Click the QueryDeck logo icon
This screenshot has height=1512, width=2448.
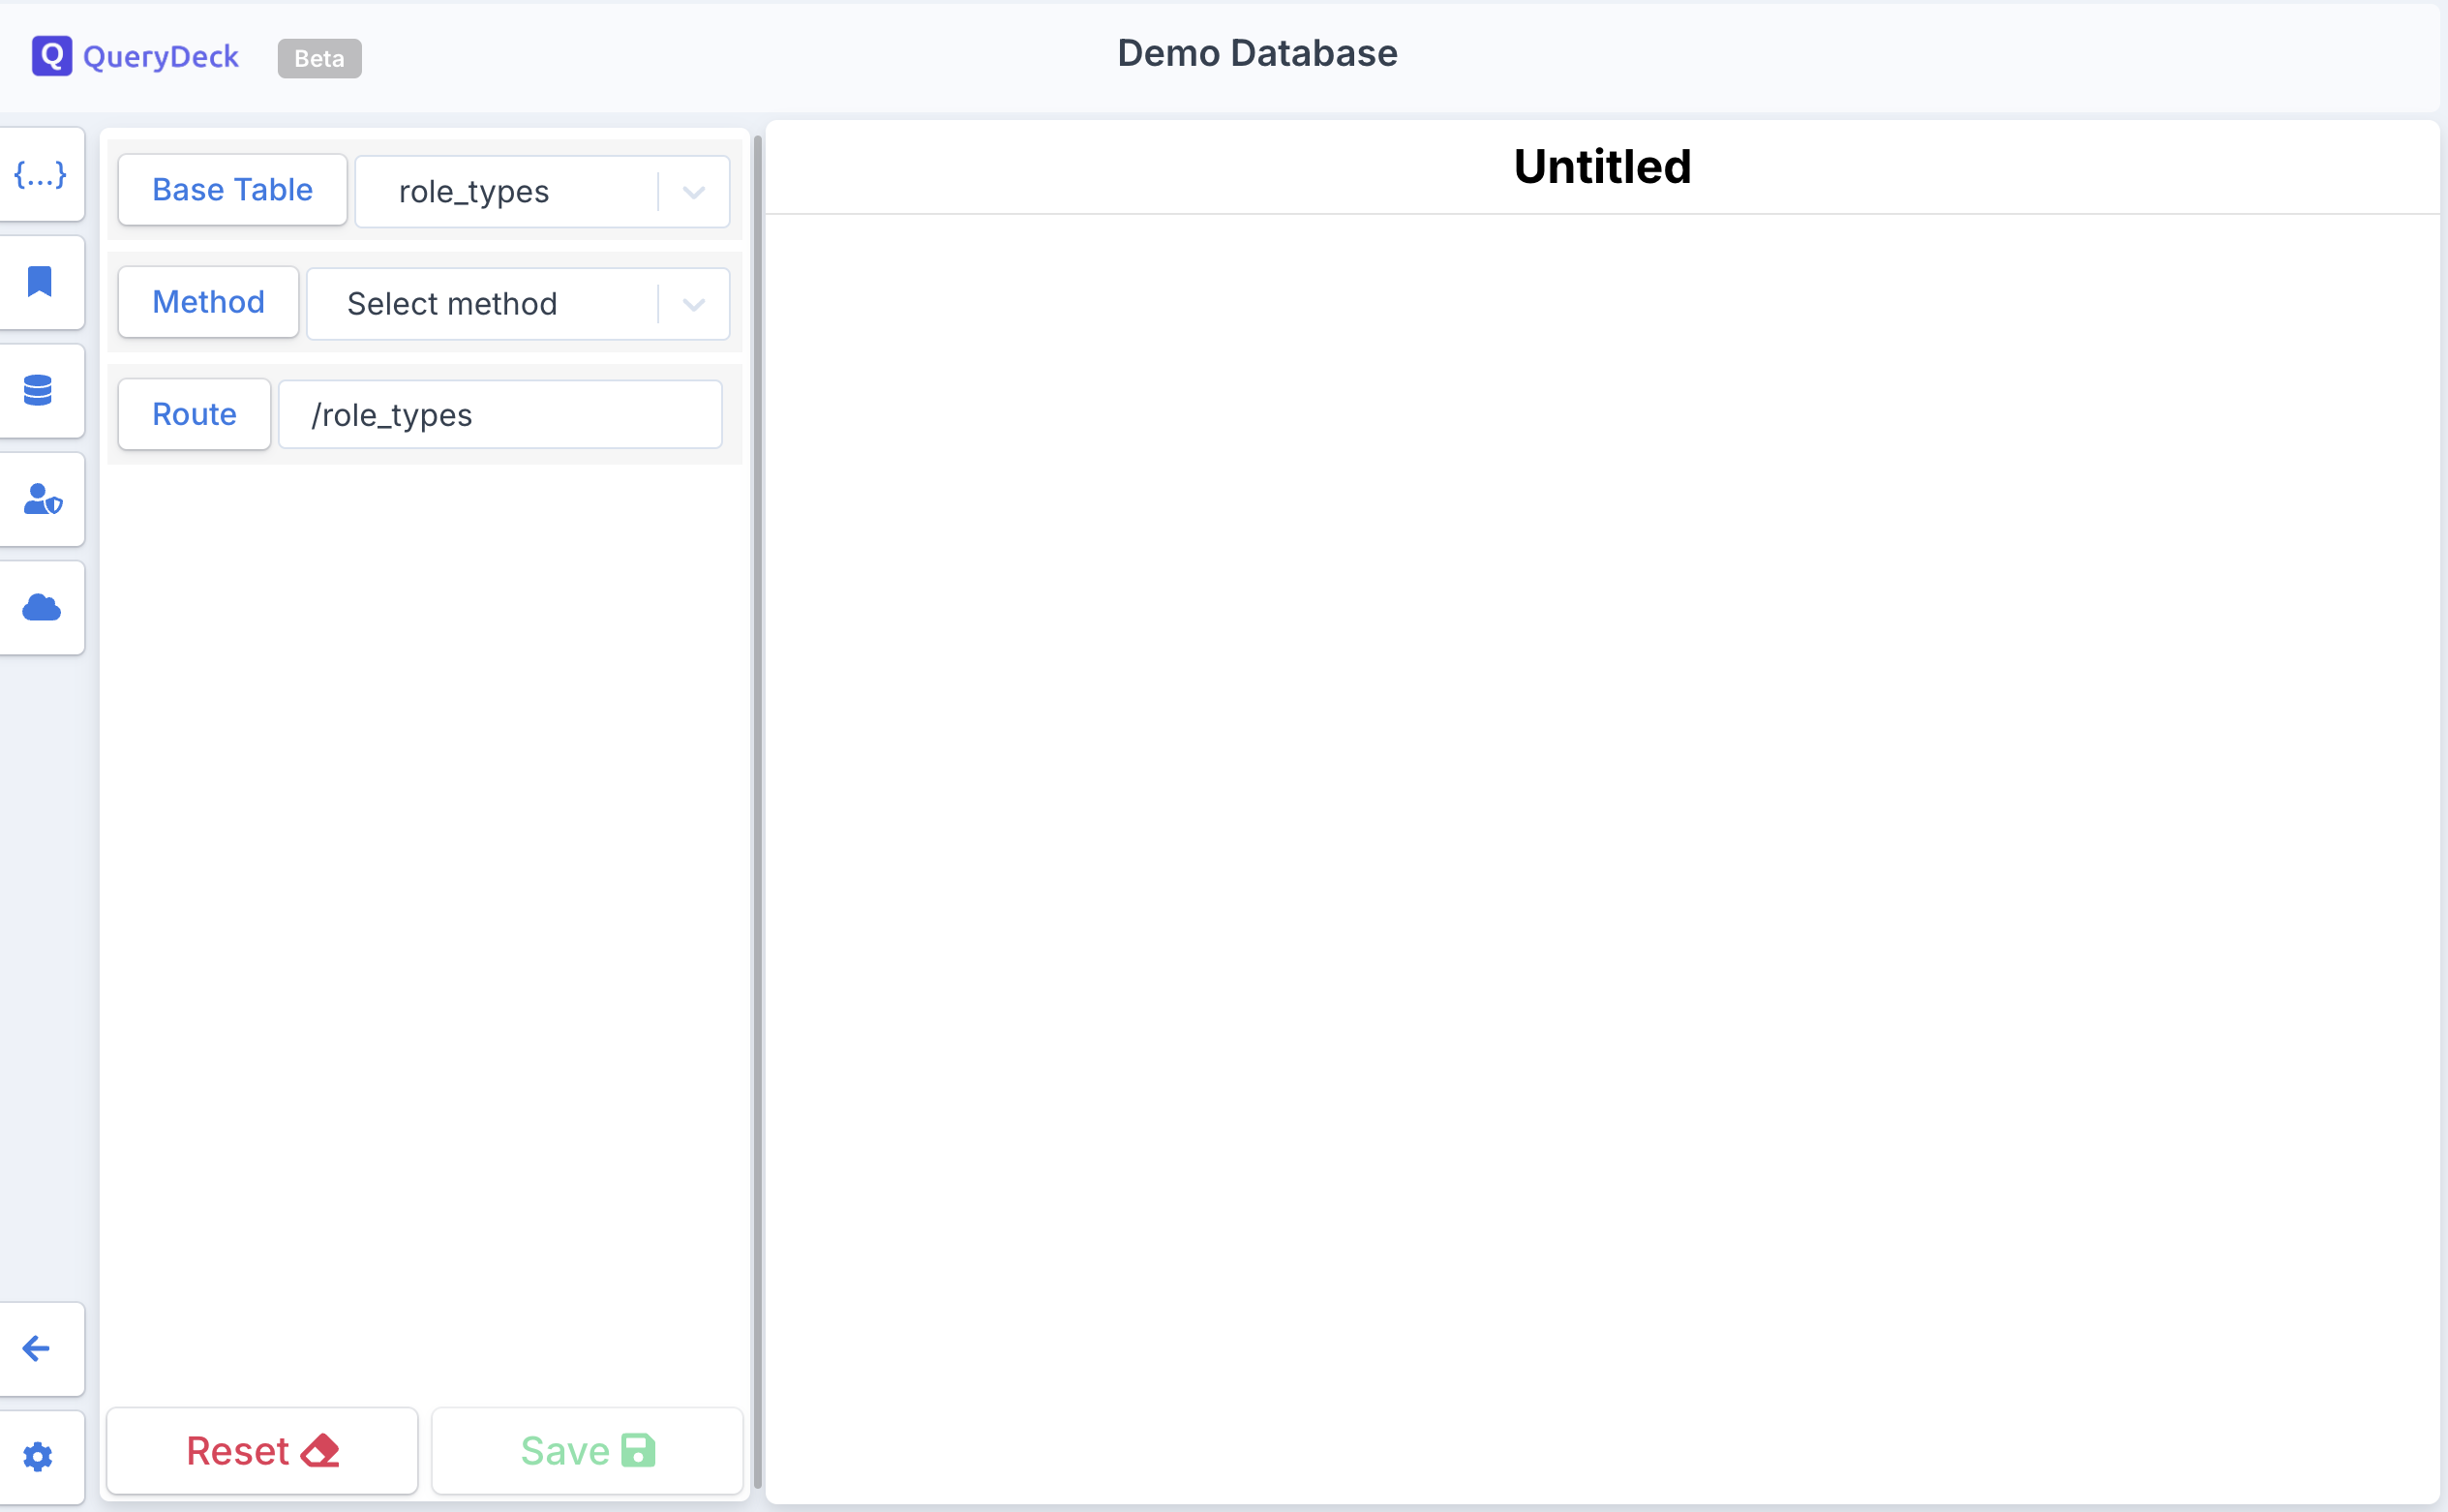(52, 56)
